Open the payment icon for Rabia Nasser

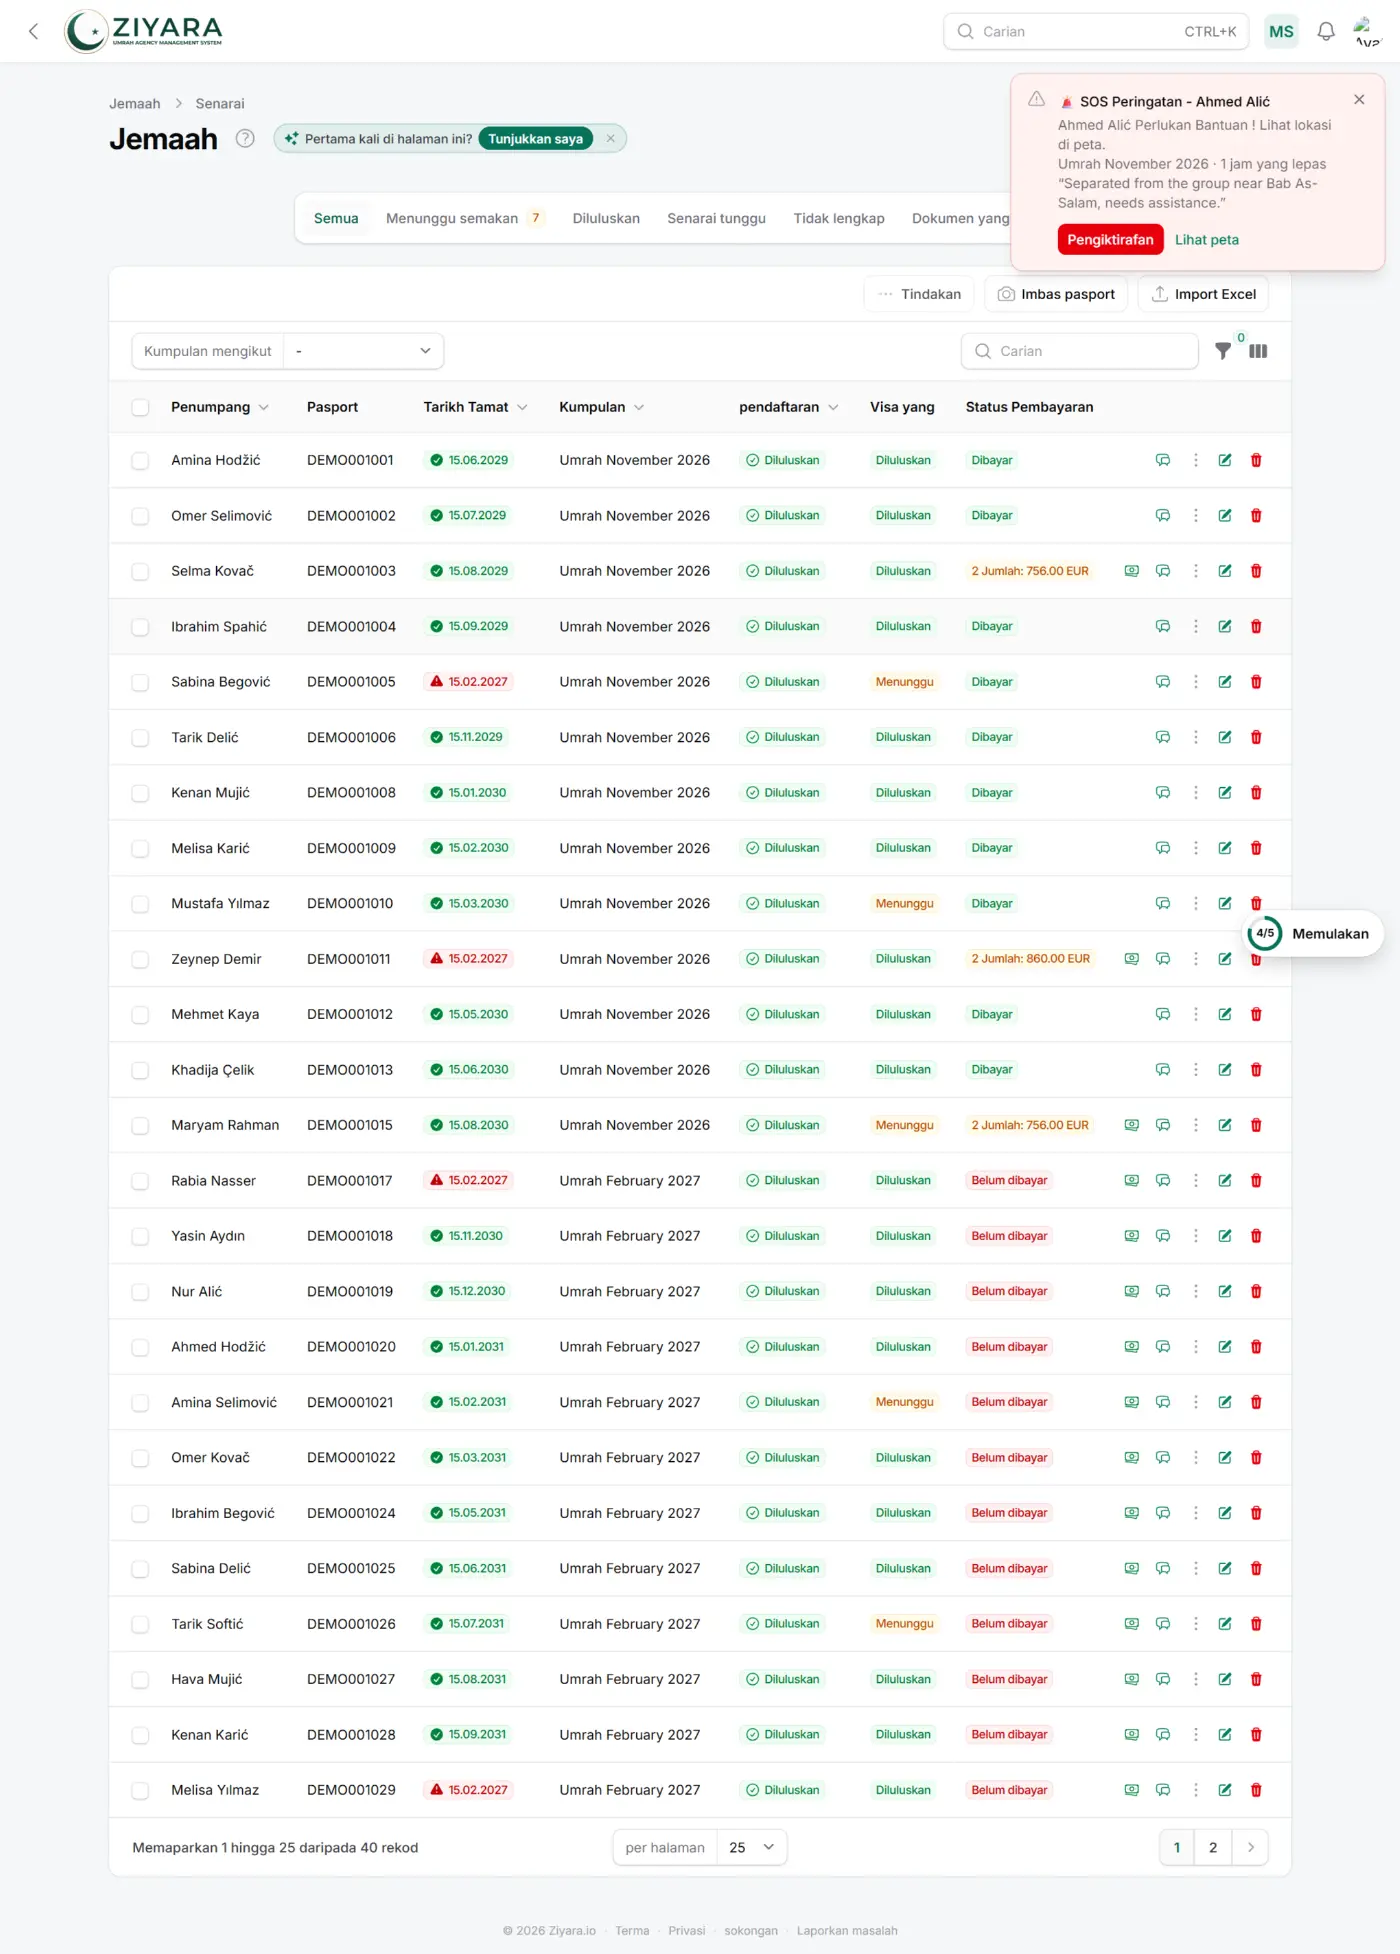[x=1132, y=1181]
